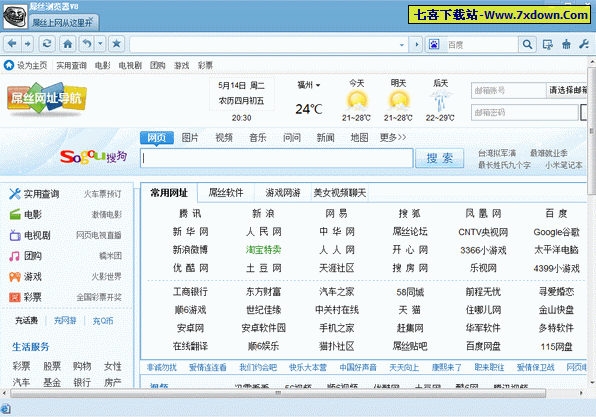Open the 115网盘 link
The height and width of the screenshot is (417, 596).
[556, 346]
